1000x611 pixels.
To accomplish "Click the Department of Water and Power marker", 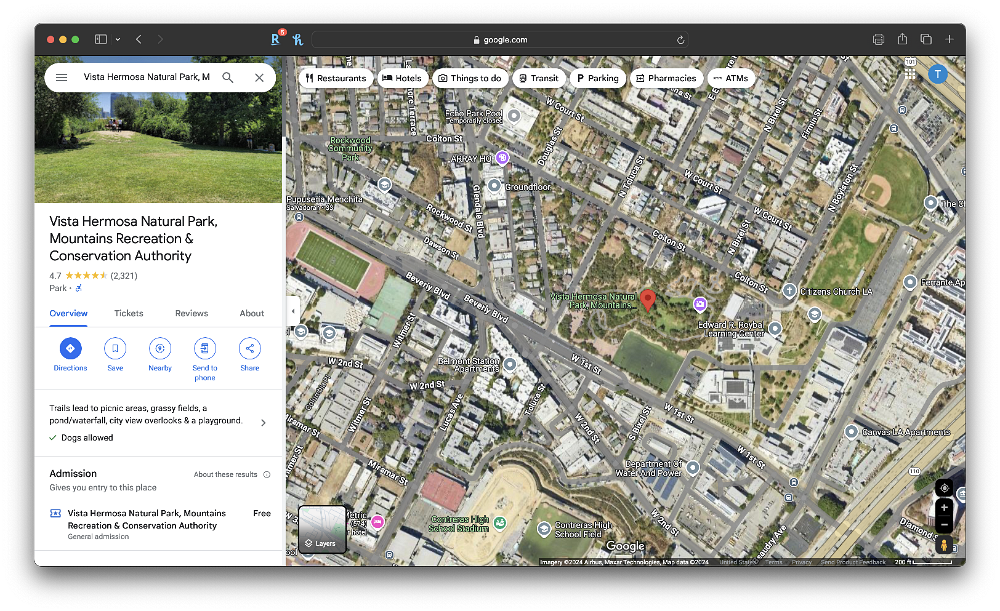I will click(693, 468).
